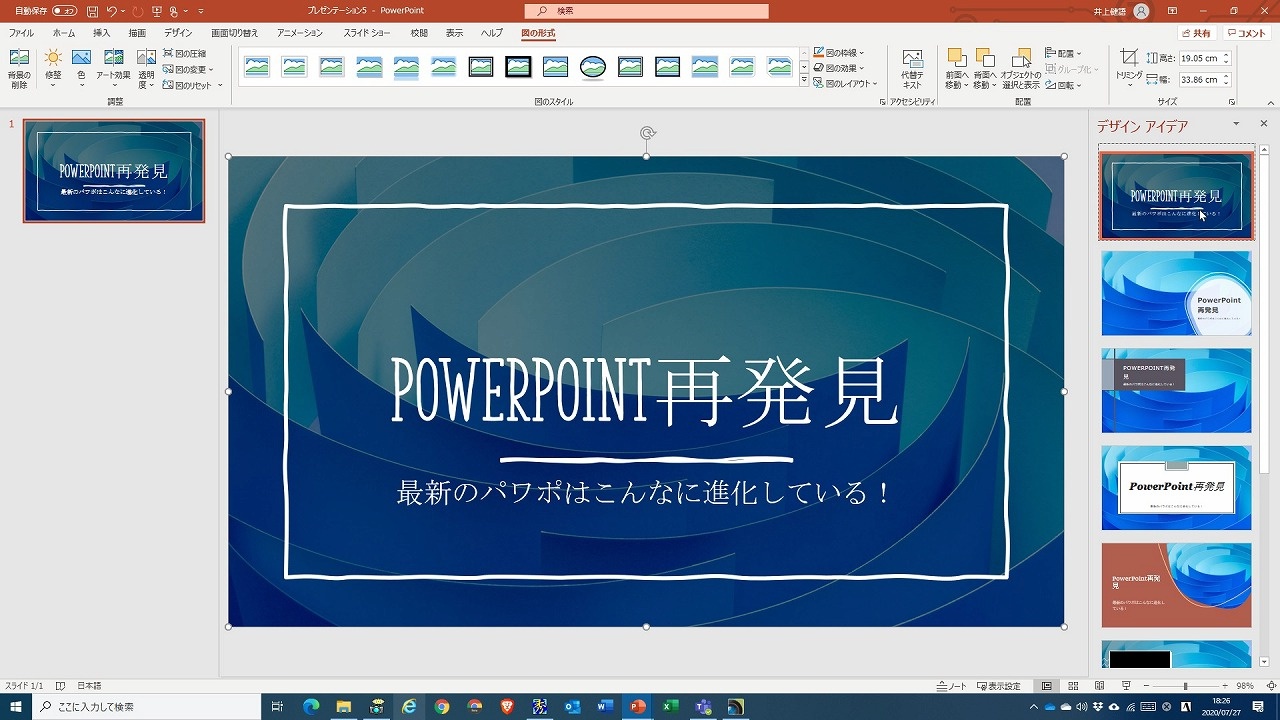Click the Redo icon in title bar
Viewport: 1280px width, 720px height.
[137, 11]
